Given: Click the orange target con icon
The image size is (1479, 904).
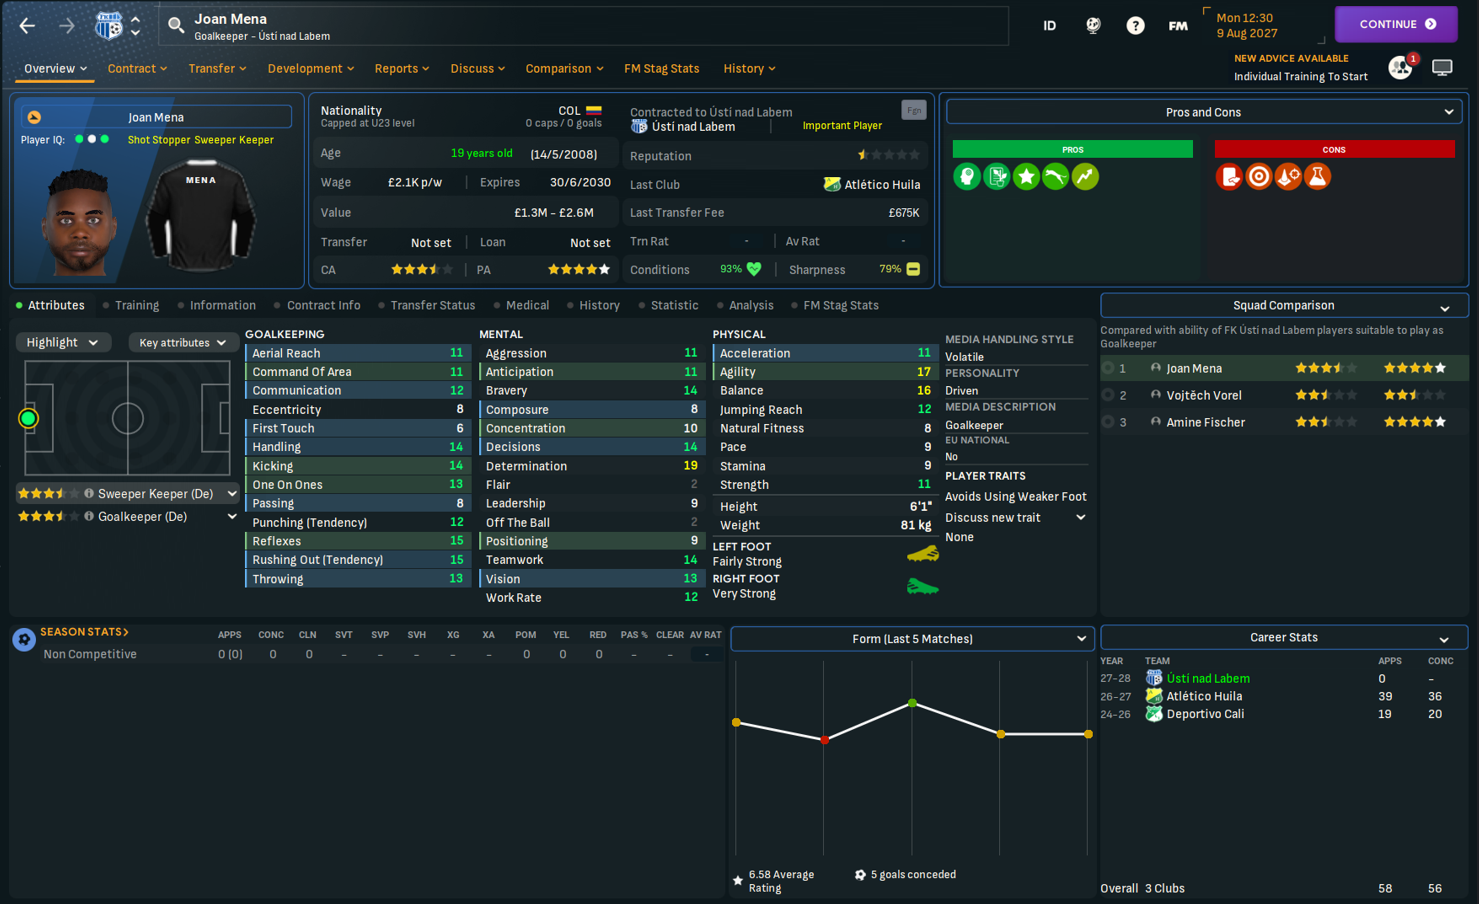Looking at the screenshot, I should (1259, 177).
